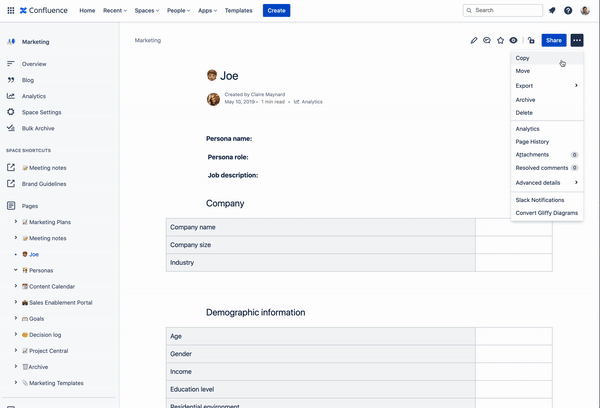Click the Confluence logo
The image size is (600, 408).
coord(44,10)
